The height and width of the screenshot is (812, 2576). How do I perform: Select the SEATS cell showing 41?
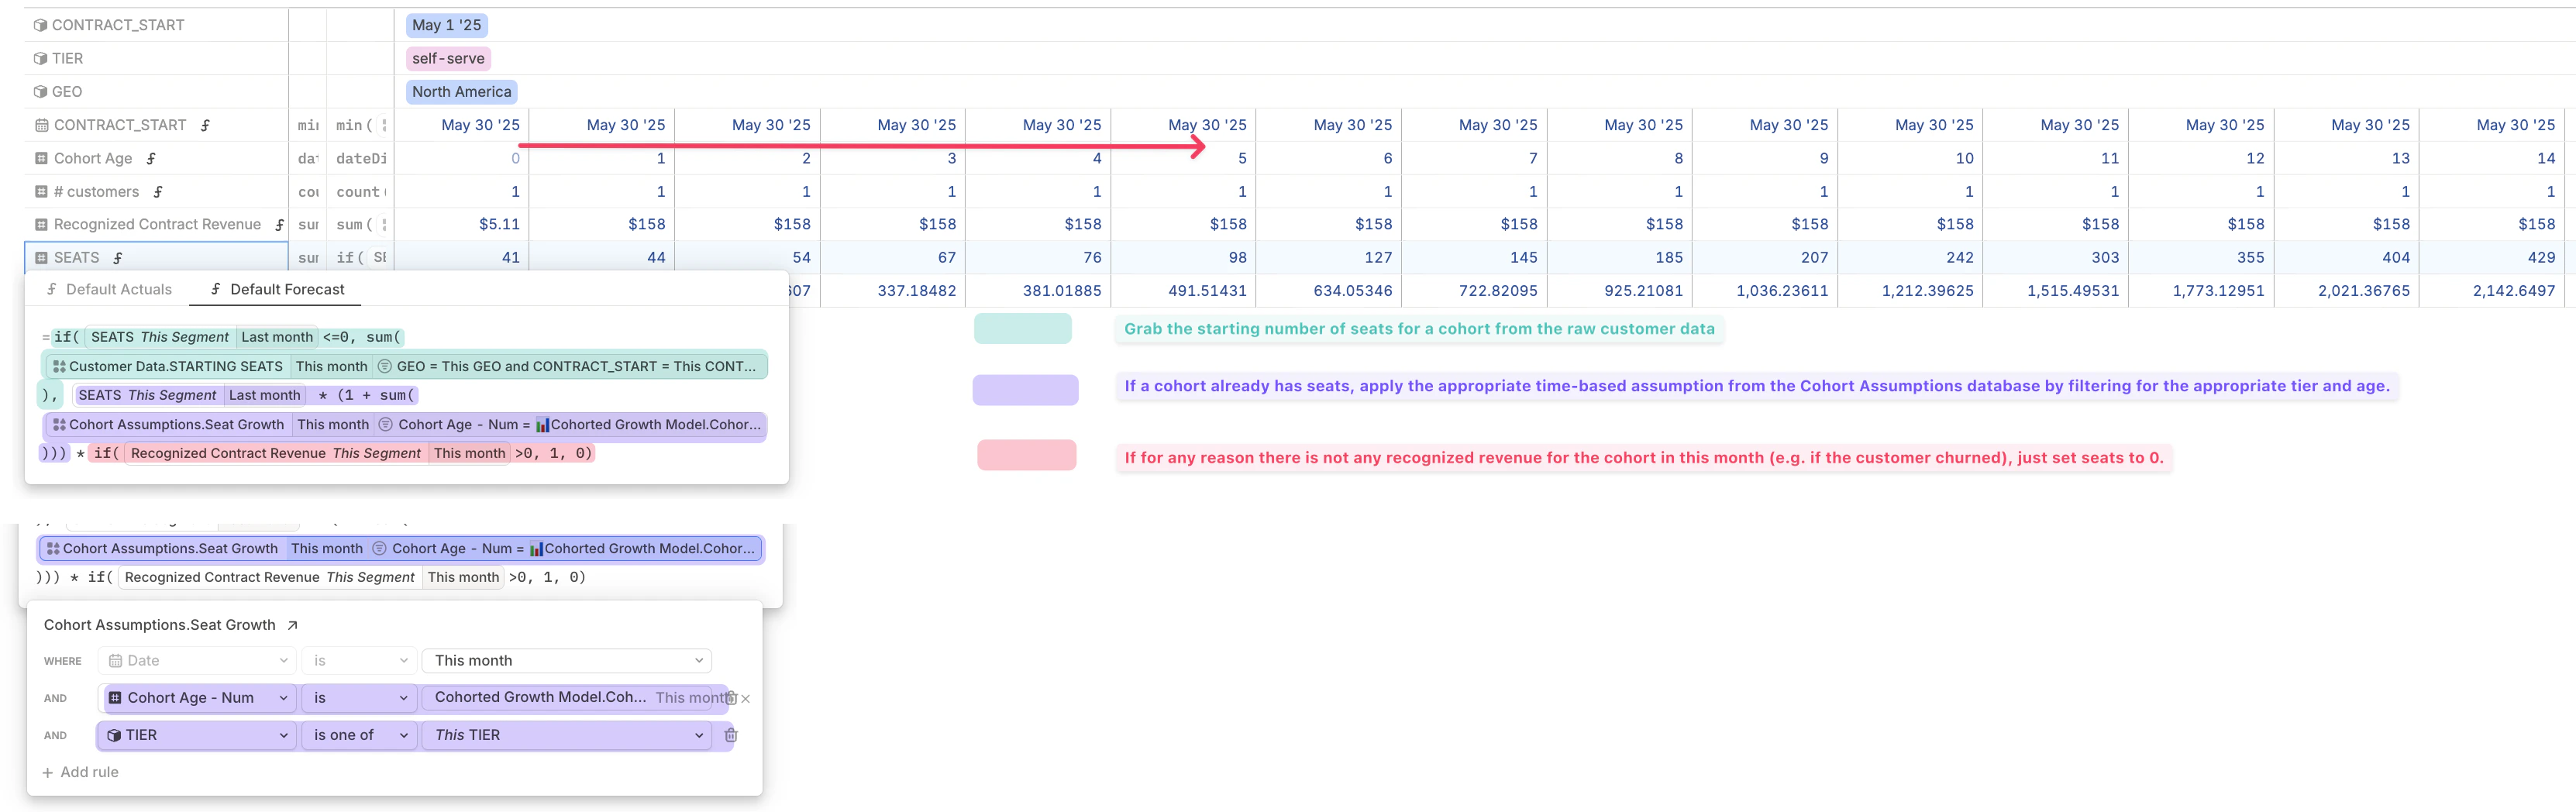(x=462, y=258)
